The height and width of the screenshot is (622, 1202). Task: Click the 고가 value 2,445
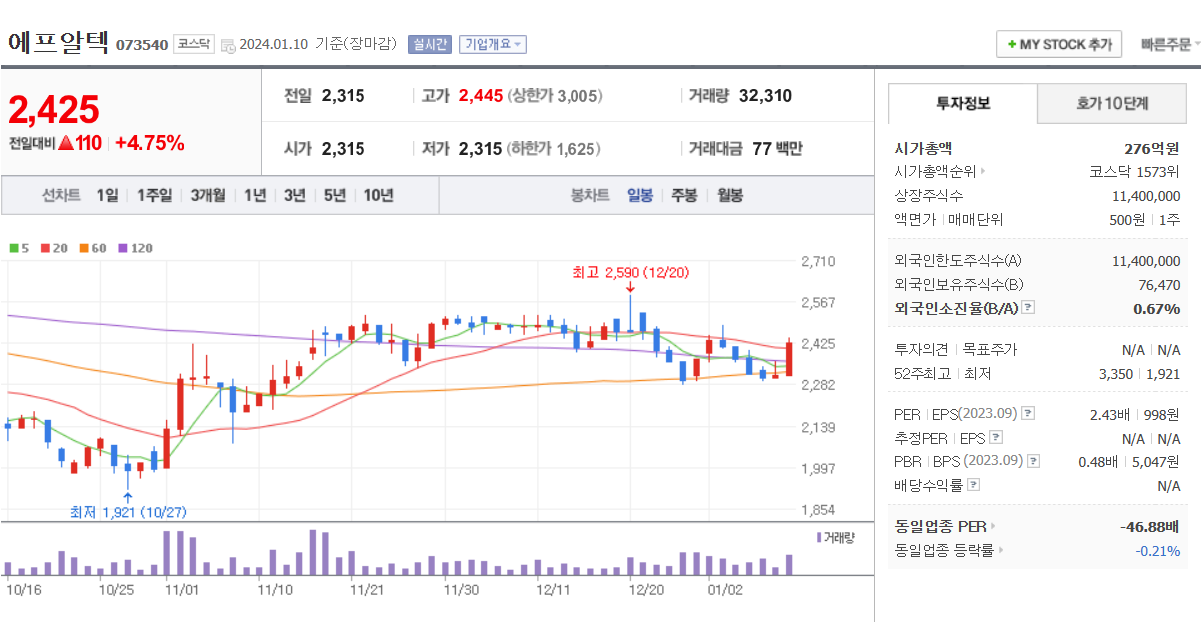click(x=481, y=96)
